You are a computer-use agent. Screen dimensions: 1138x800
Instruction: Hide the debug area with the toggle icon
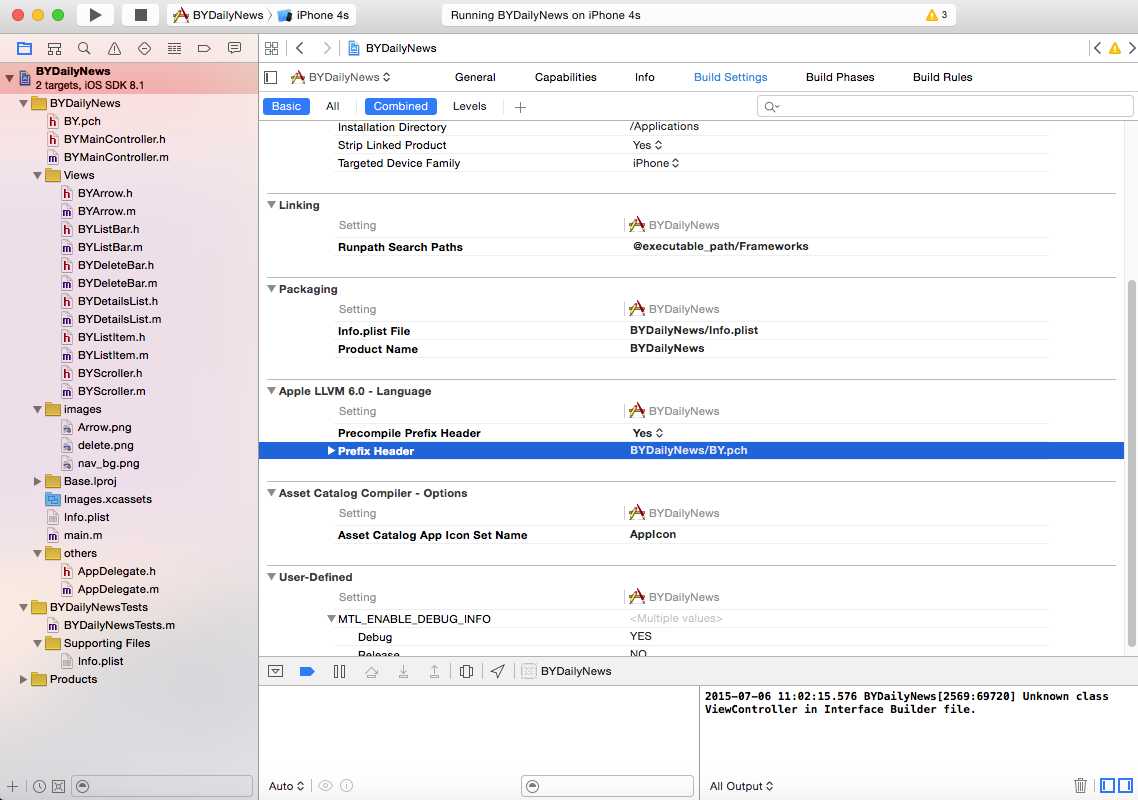[x=276, y=672]
